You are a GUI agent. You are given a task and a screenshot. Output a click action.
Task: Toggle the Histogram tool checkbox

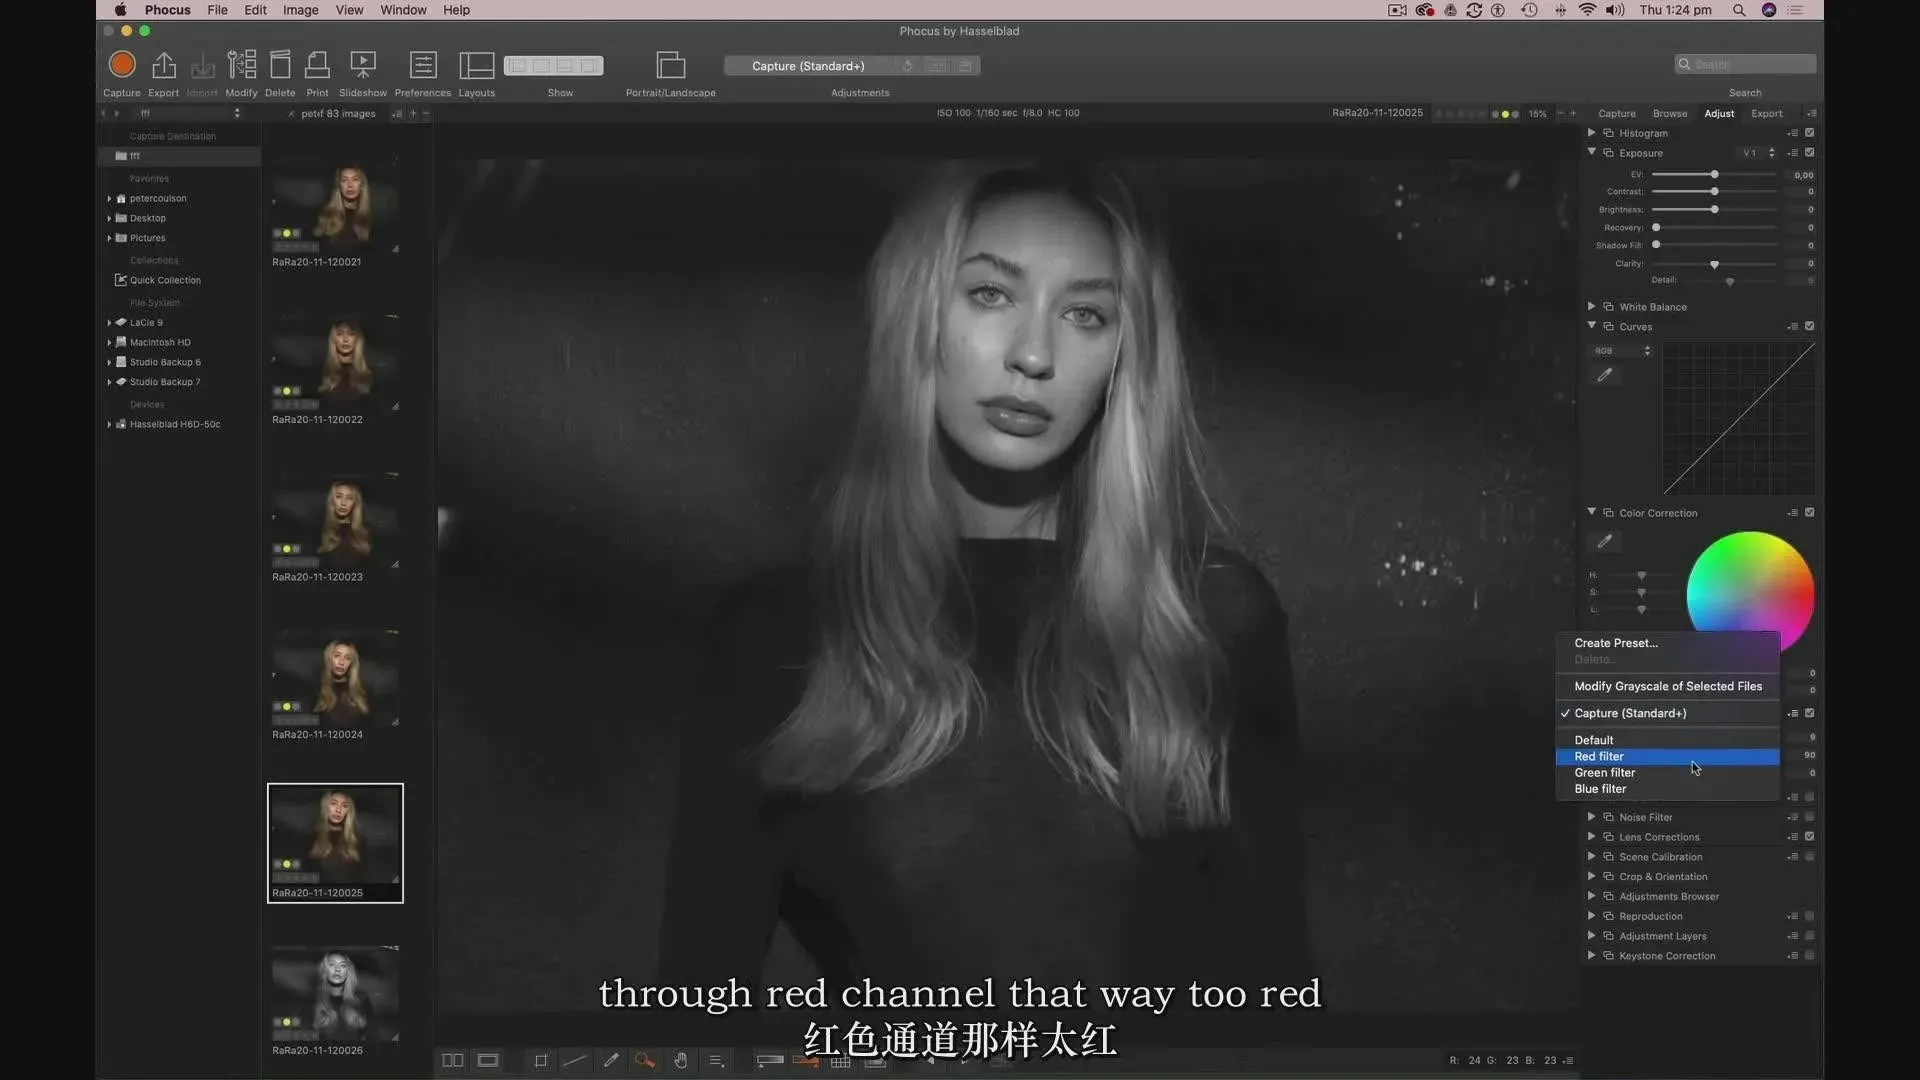tap(1810, 133)
